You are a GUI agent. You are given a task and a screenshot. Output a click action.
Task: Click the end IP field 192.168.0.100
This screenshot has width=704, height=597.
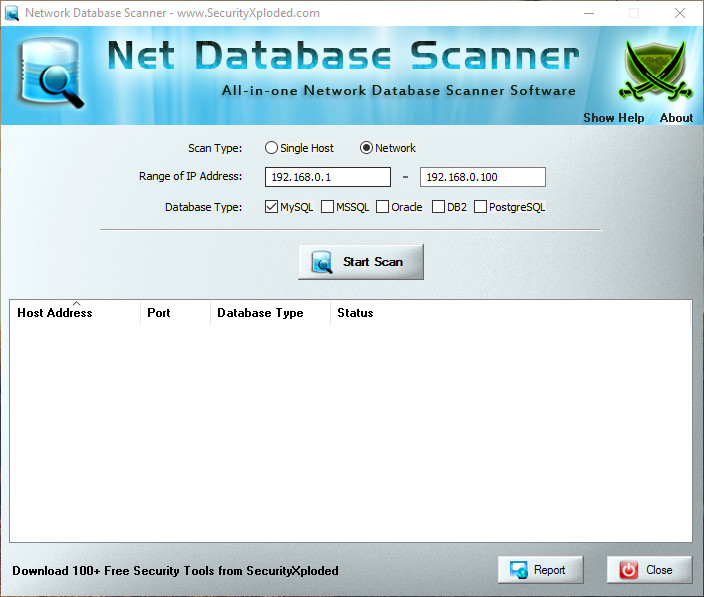pyautogui.click(x=483, y=177)
